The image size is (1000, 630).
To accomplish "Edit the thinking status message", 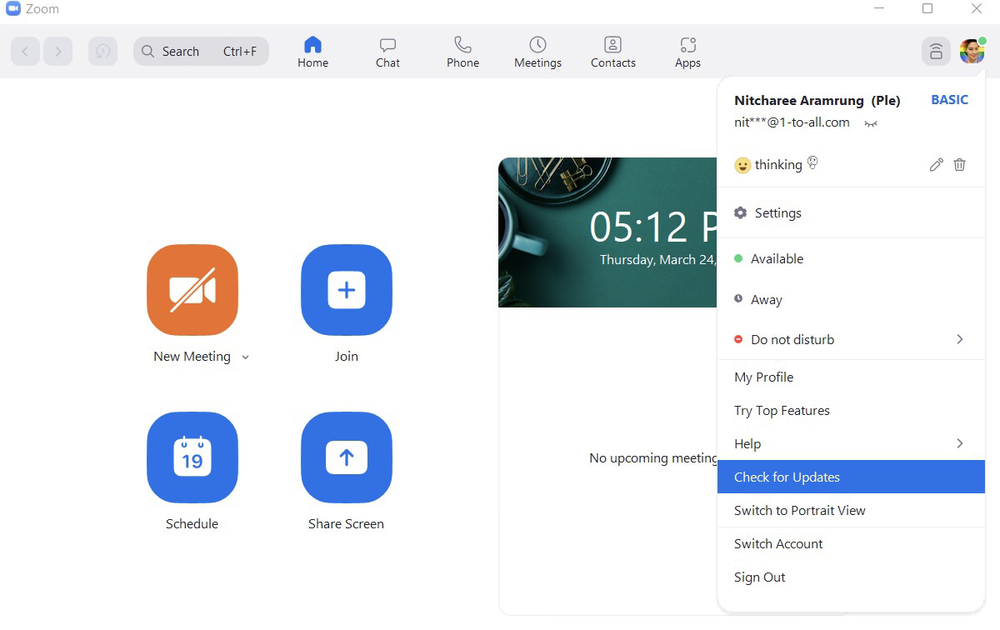I will (x=936, y=165).
